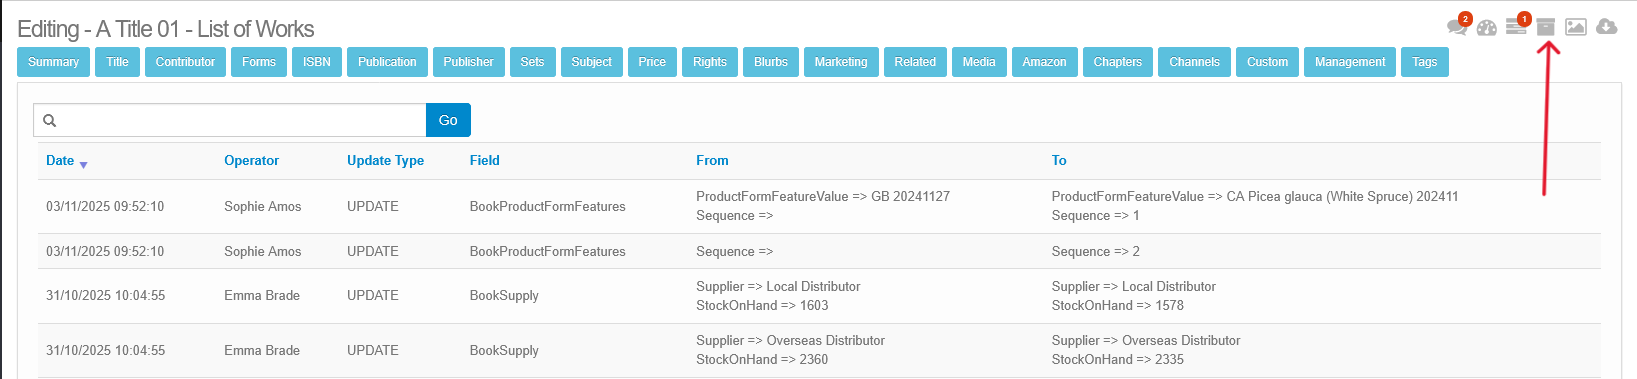The width and height of the screenshot is (1637, 379).
Task: Select date 03/11/2025 09:52:10 in the GB 20241127 row
Action: click(105, 206)
